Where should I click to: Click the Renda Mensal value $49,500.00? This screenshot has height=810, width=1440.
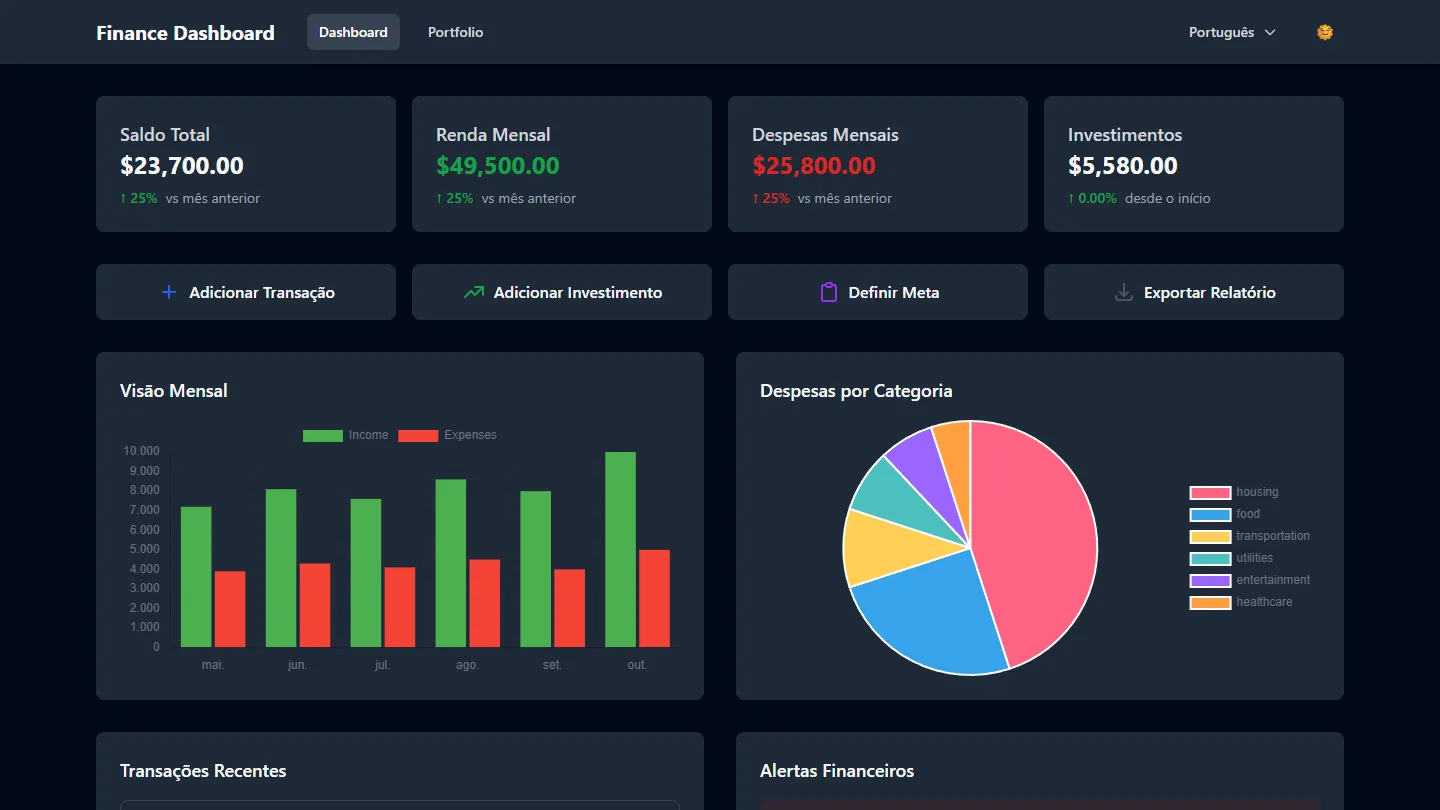498,166
